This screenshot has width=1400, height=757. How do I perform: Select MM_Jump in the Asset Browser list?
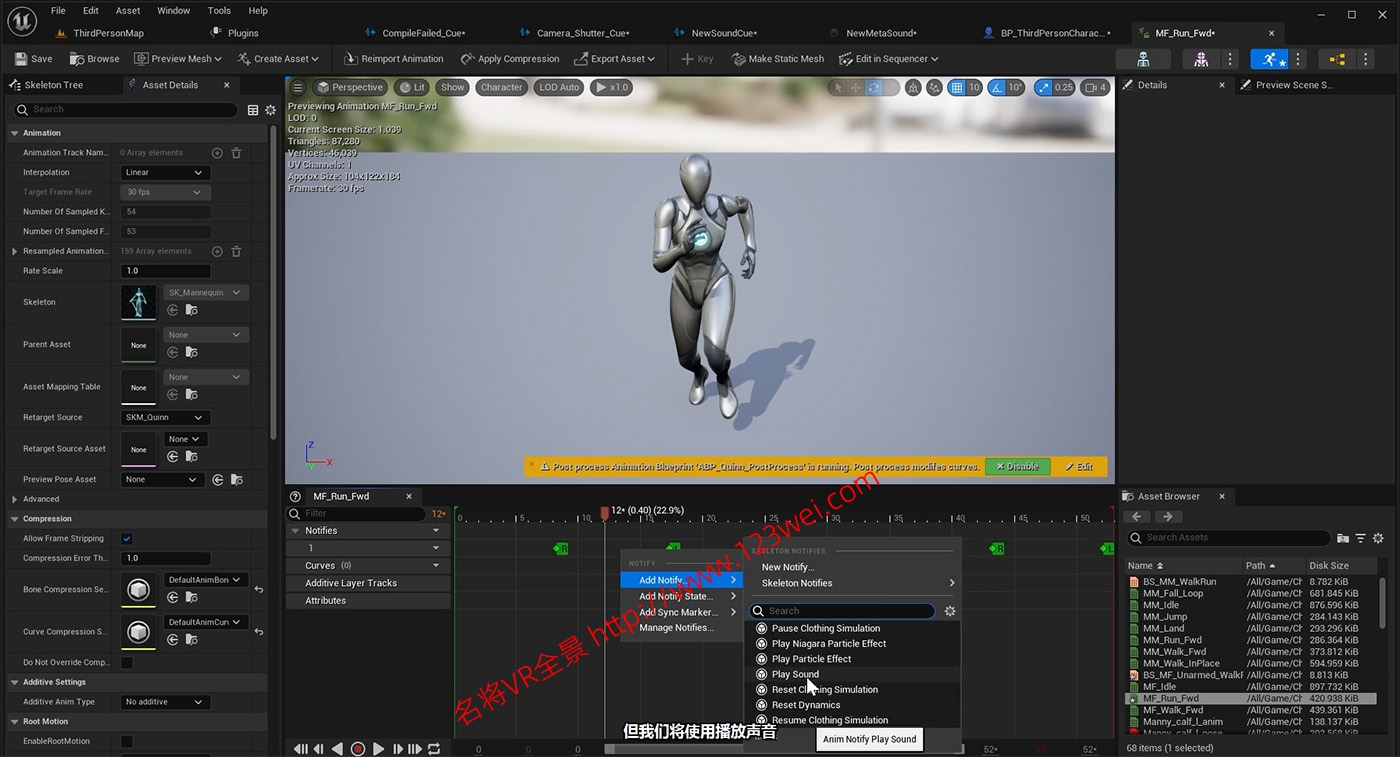[x=1164, y=617]
